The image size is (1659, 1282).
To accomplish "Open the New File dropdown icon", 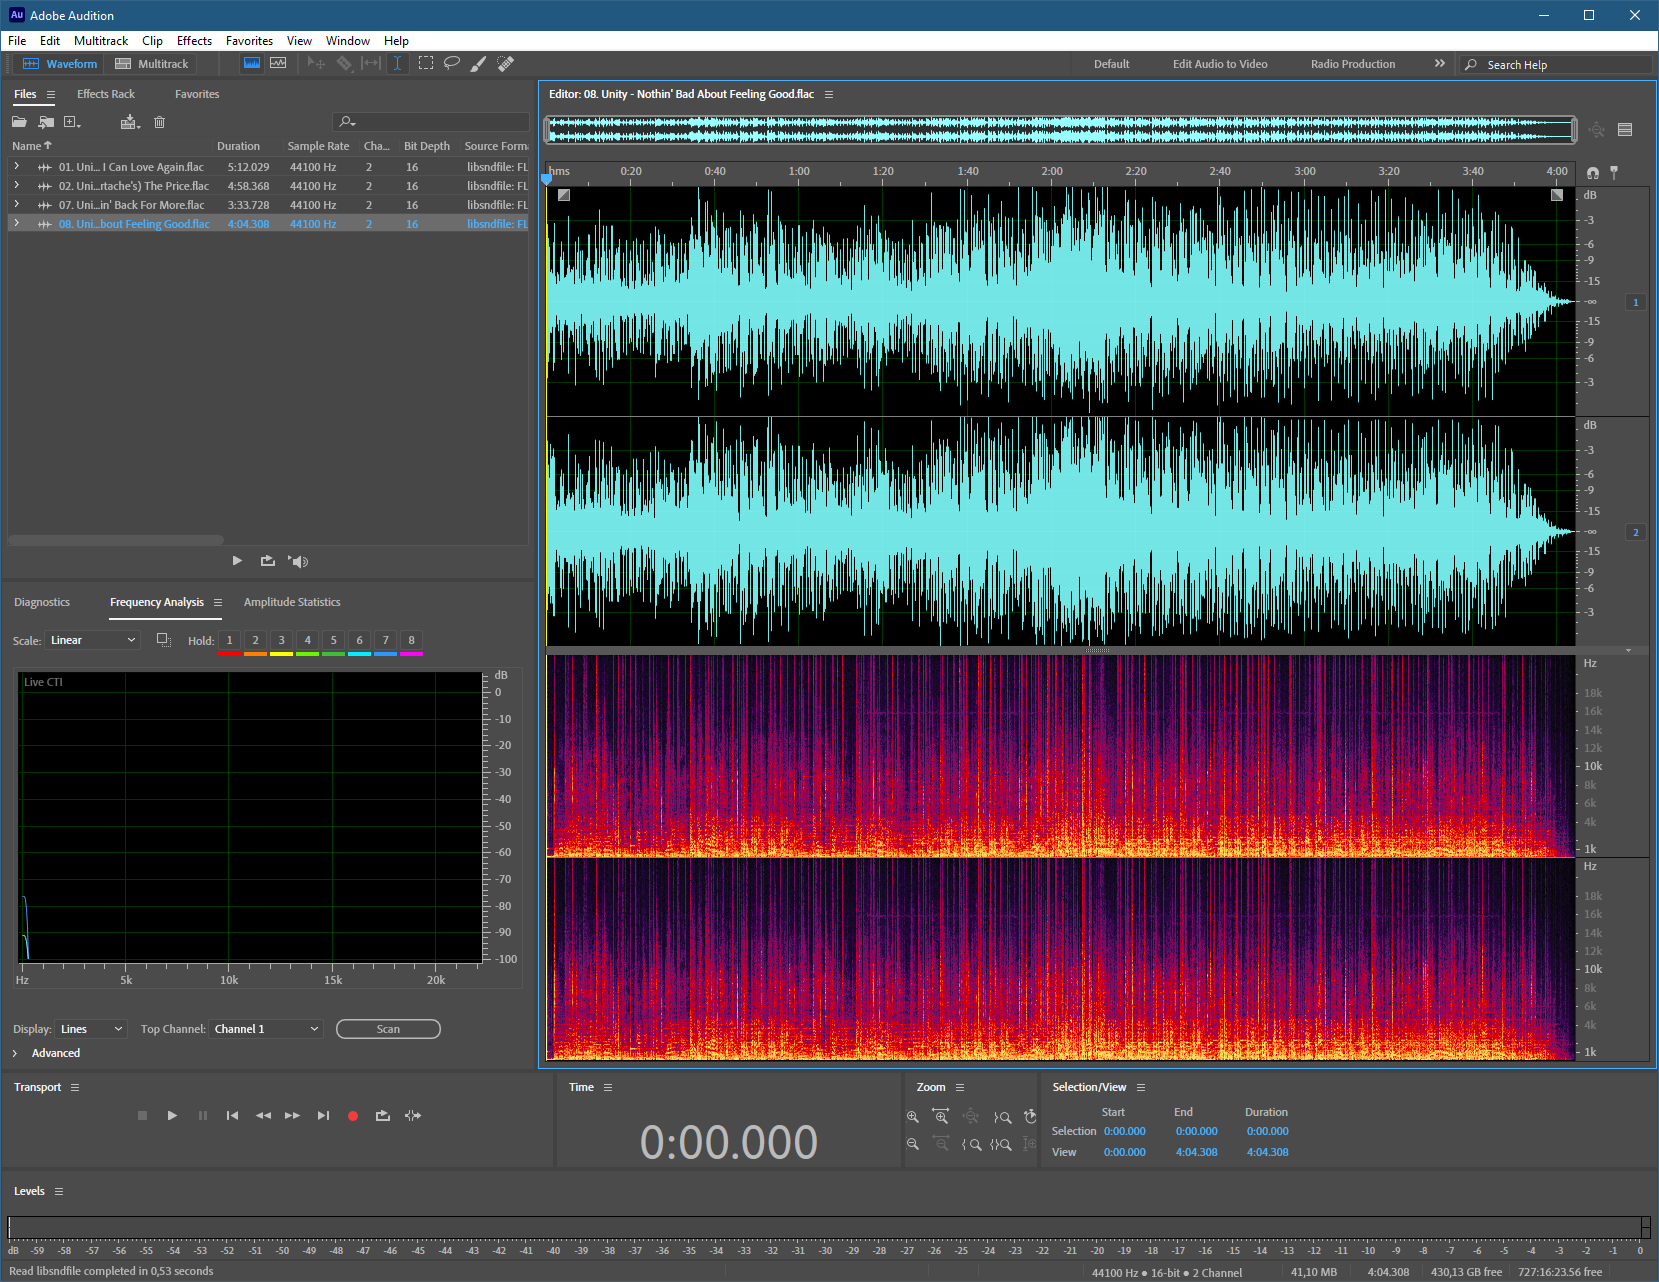I will pos(72,122).
